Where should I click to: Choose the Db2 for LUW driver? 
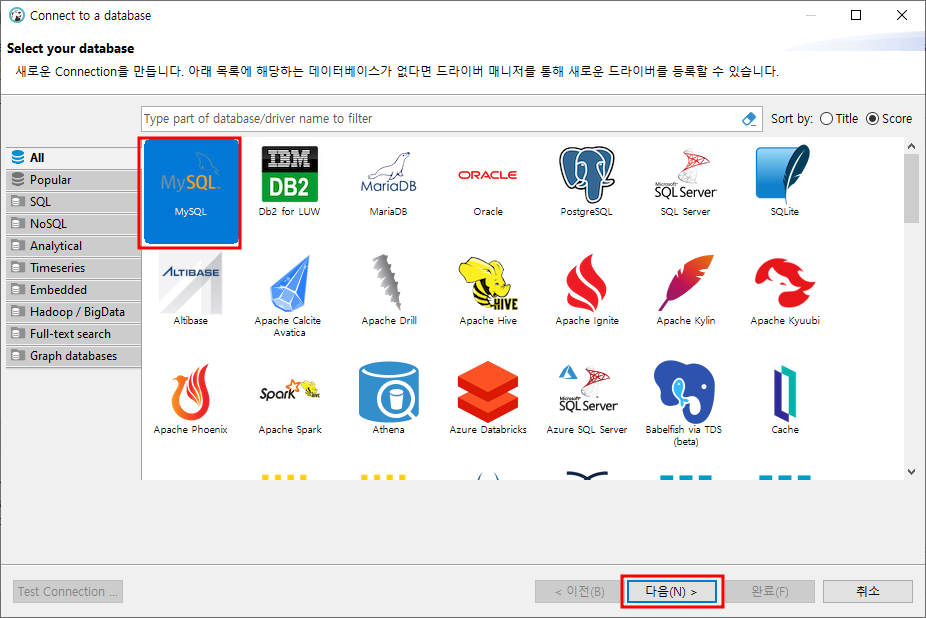[x=289, y=181]
